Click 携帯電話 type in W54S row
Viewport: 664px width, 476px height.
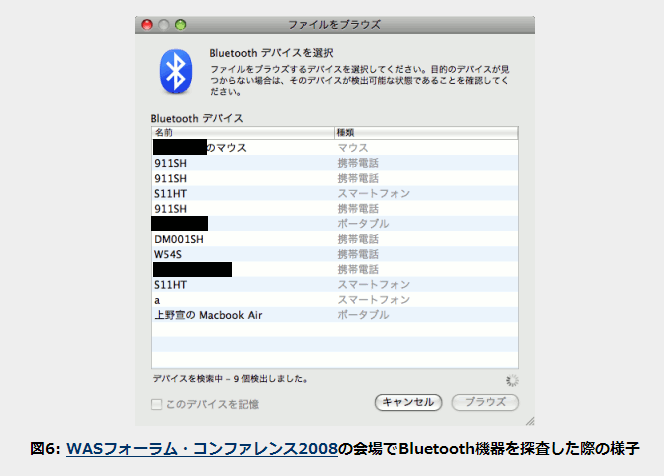click(358, 255)
